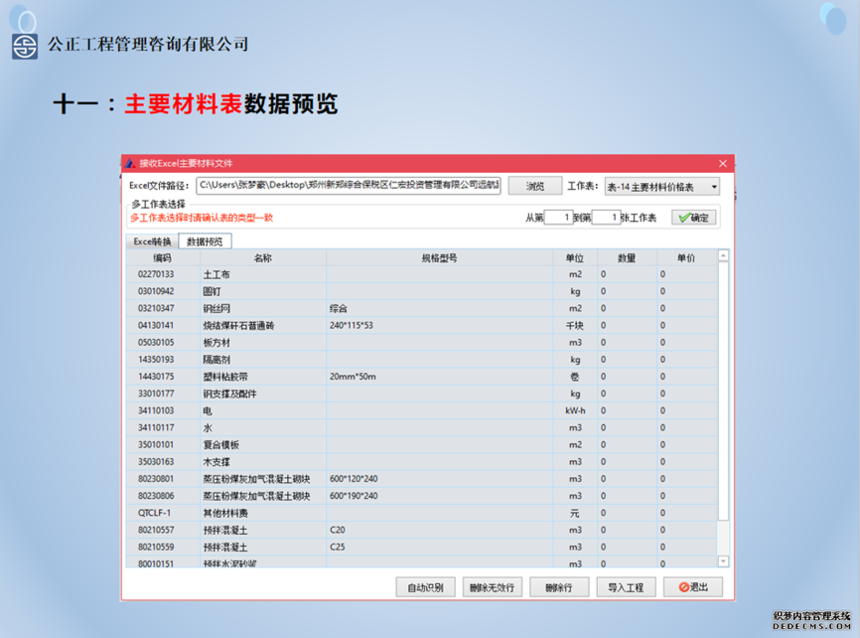The image size is (860, 638).
Task: Click the Excel文件路径 input field
Action: [x=348, y=186]
